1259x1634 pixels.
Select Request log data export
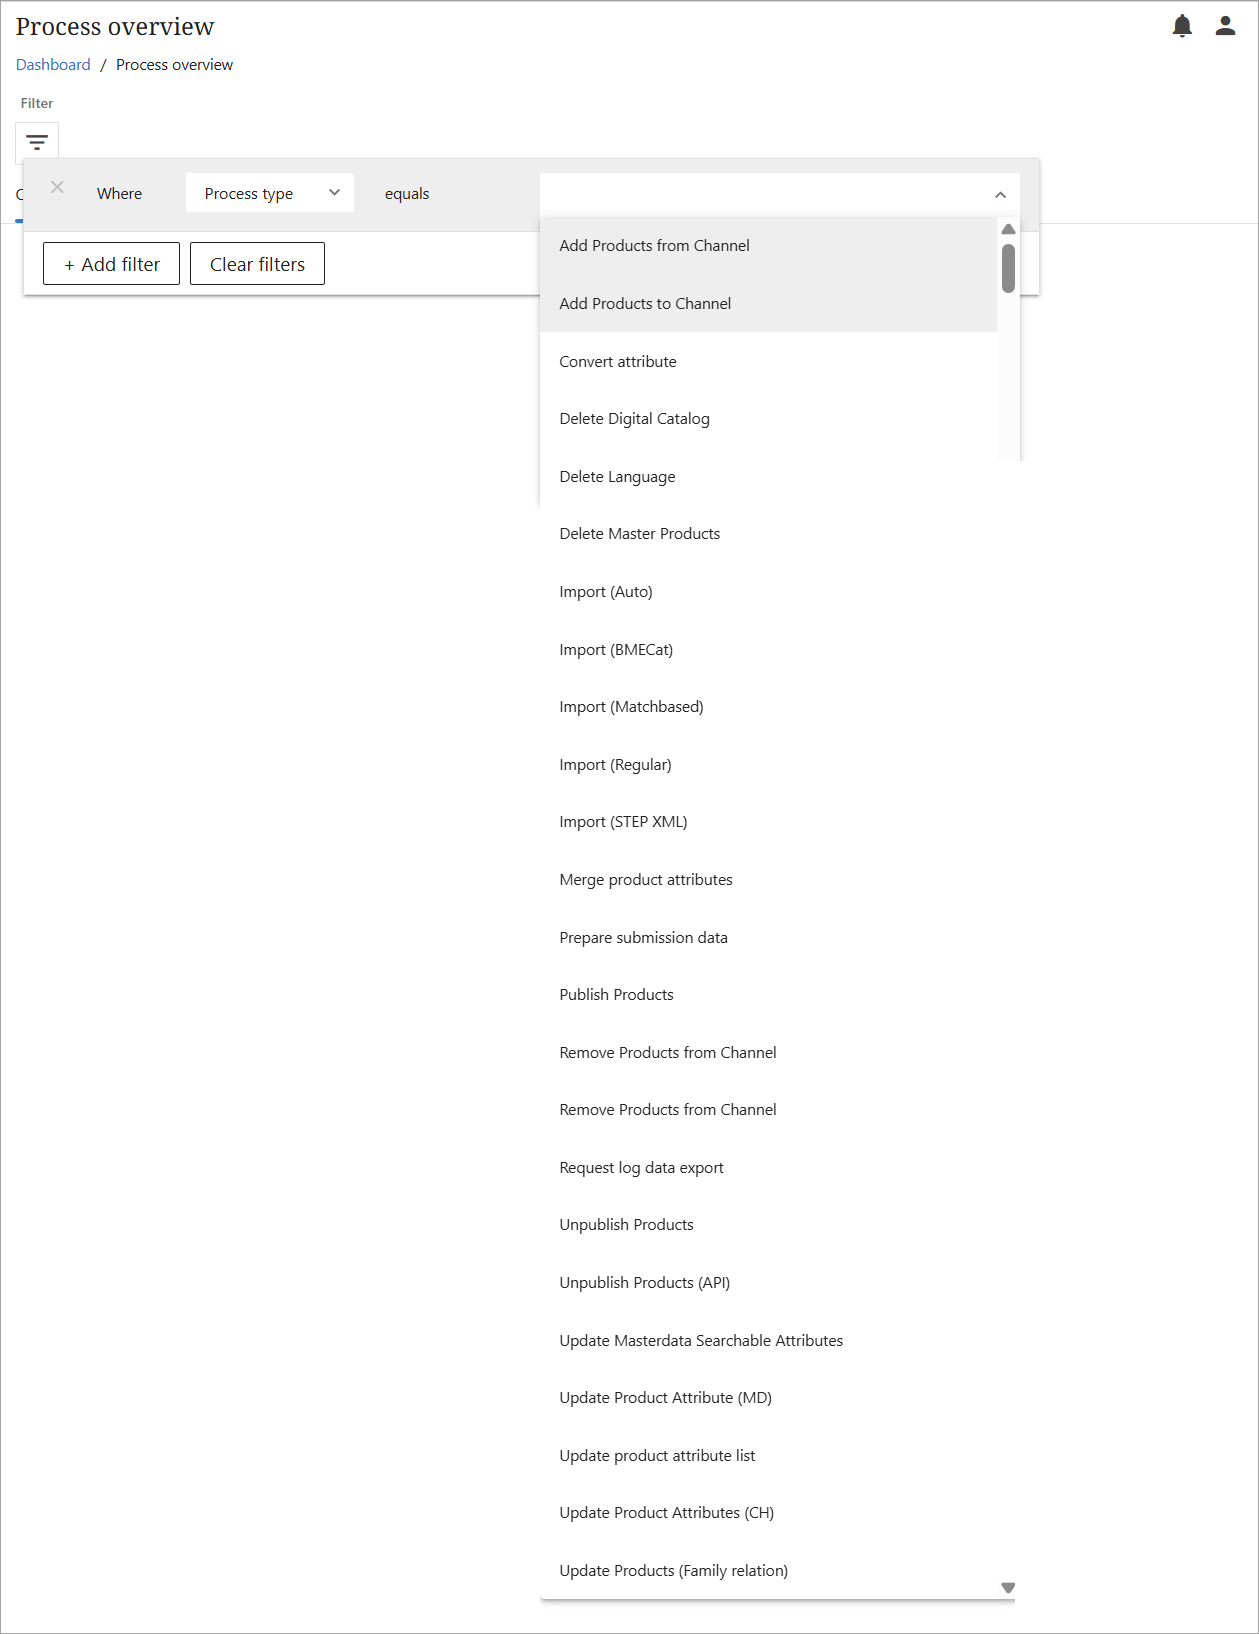click(x=641, y=1168)
